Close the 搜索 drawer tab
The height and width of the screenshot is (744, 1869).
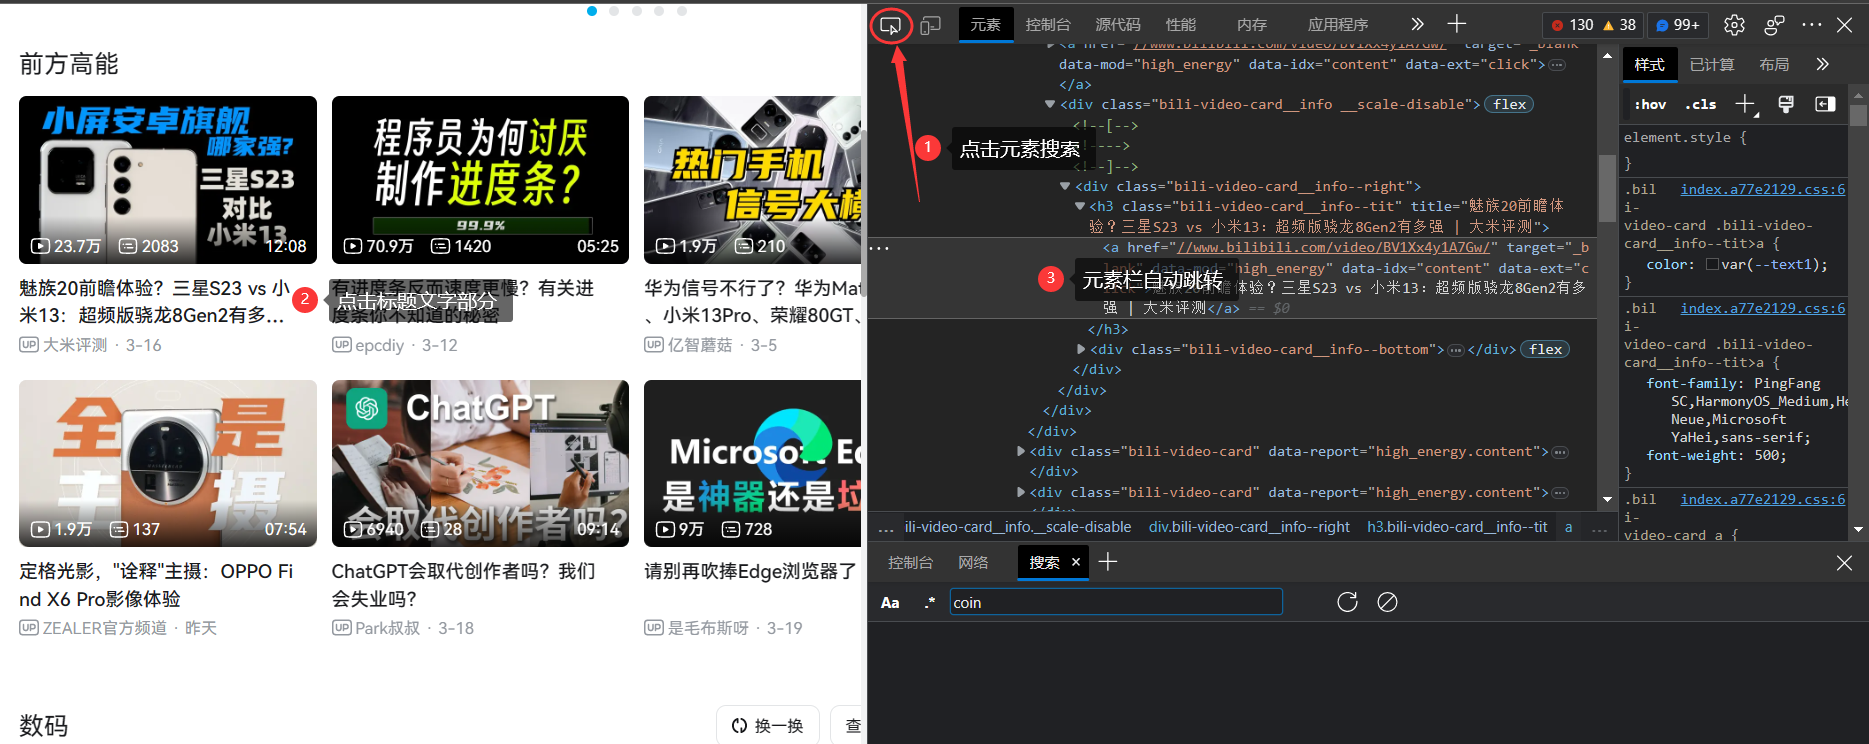1076,562
